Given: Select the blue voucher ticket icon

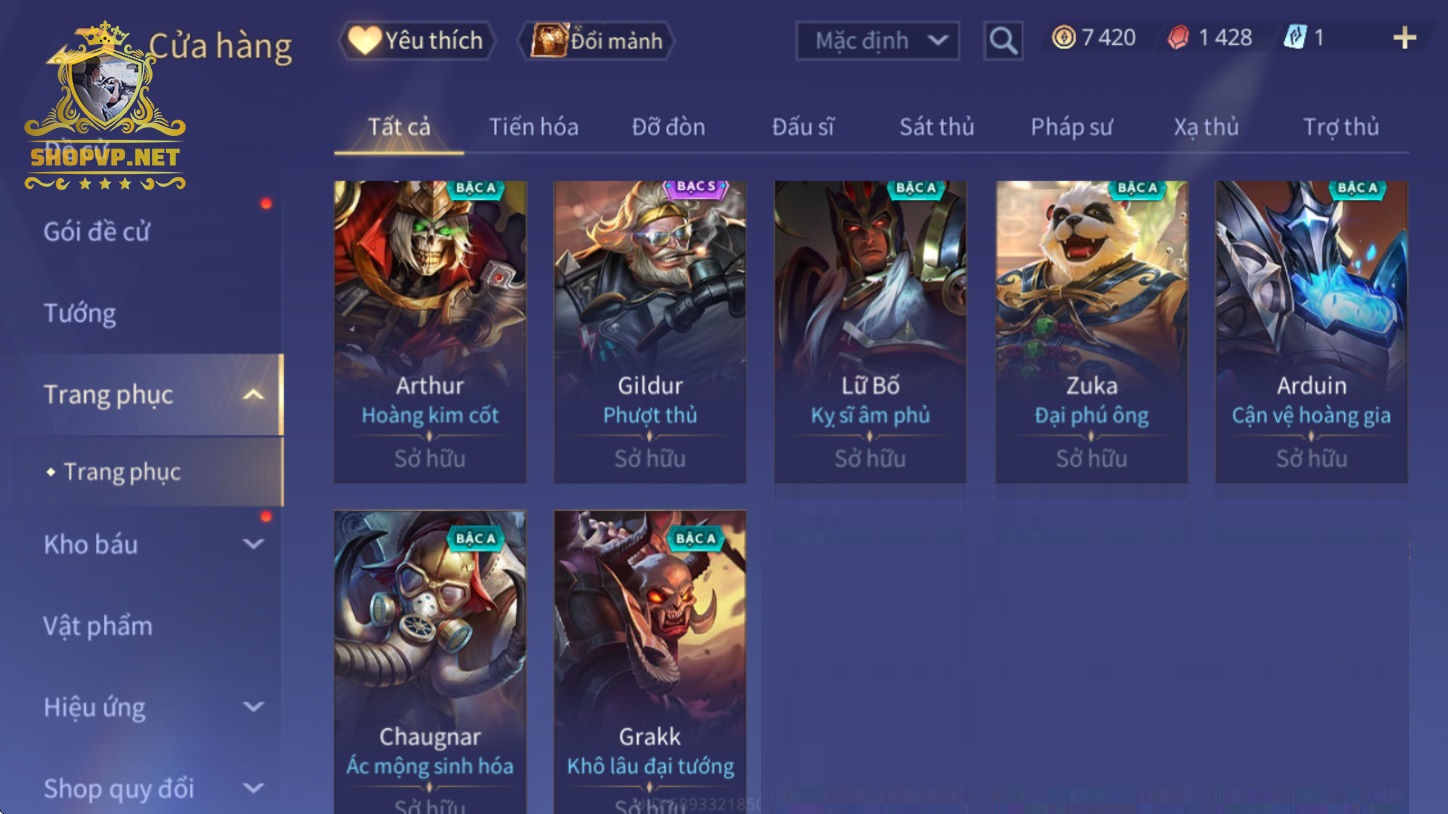Looking at the screenshot, I should [x=1295, y=38].
